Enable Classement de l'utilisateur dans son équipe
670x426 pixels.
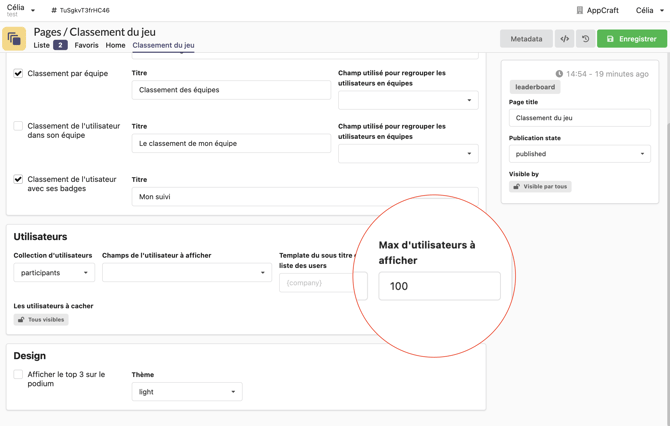(x=18, y=126)
